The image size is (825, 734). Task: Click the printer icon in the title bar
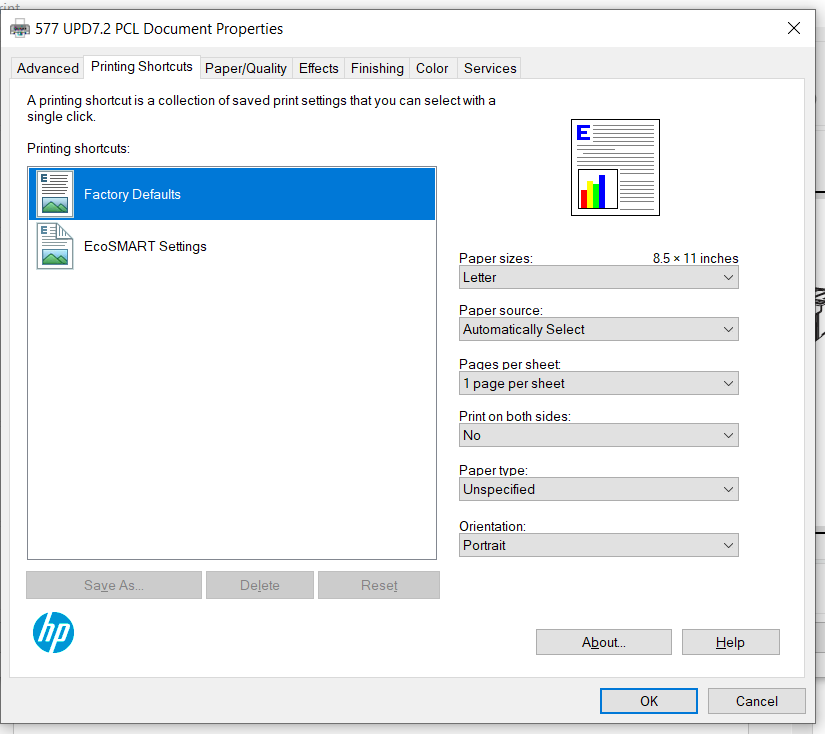(x=20, y=28)
